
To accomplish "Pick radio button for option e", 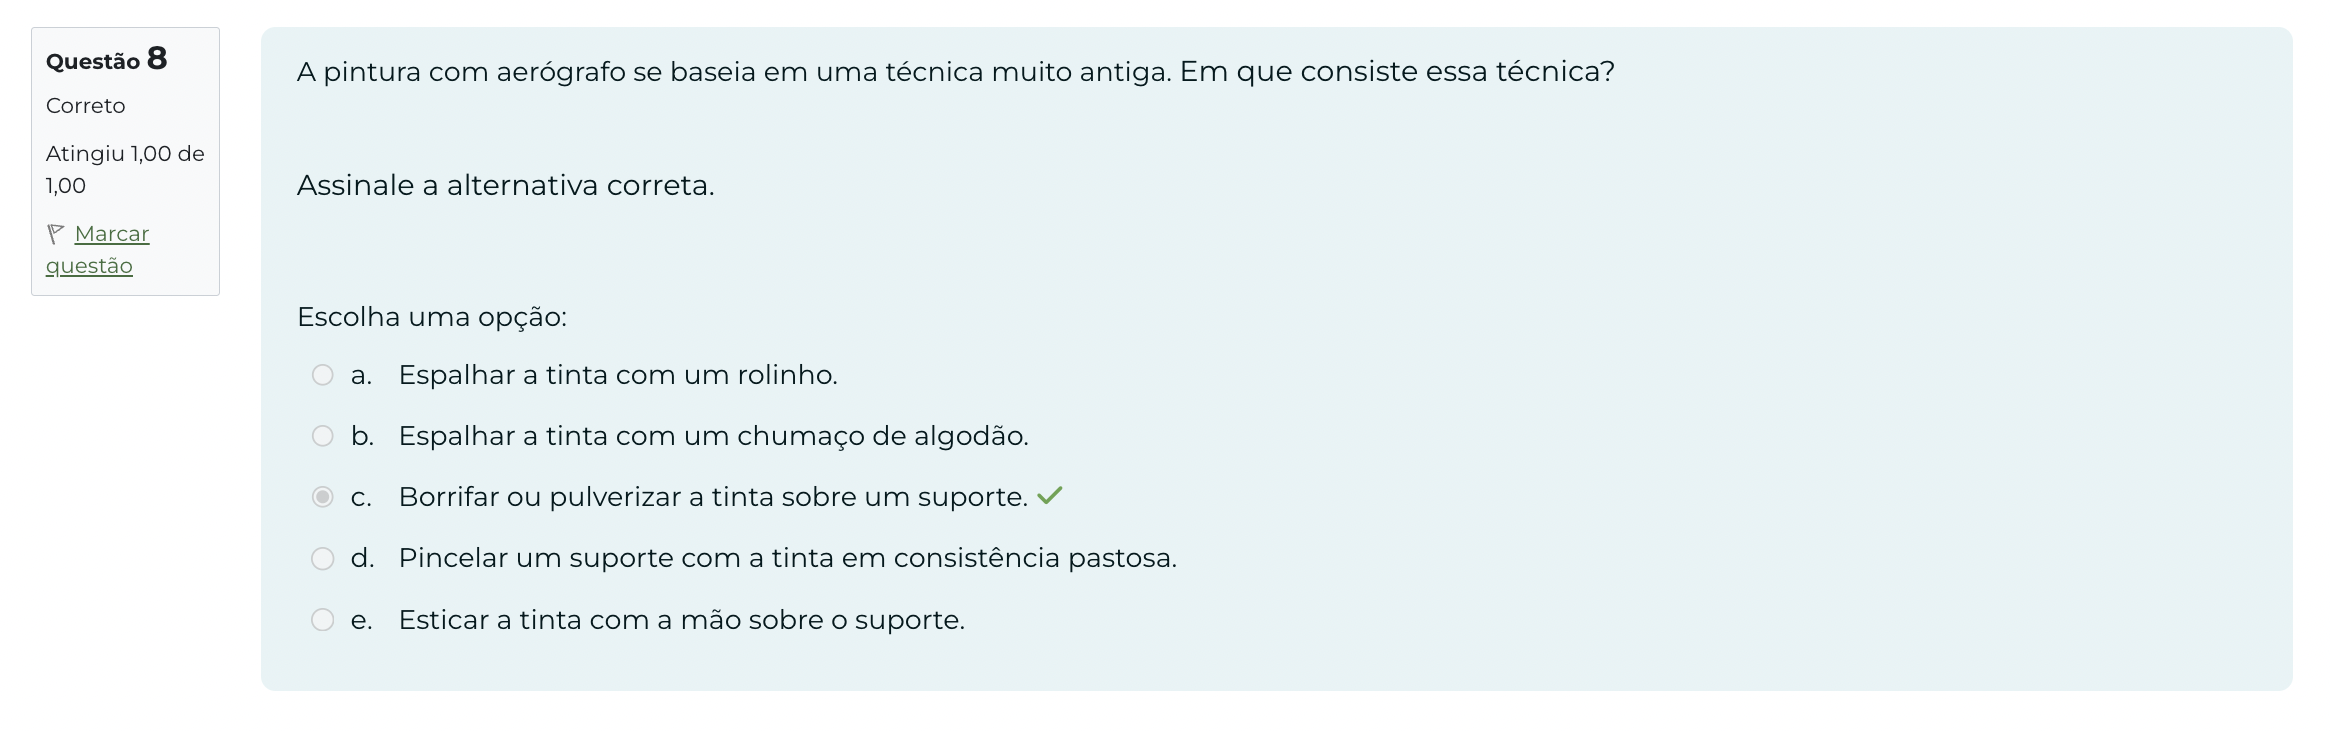I will [322, 620].
